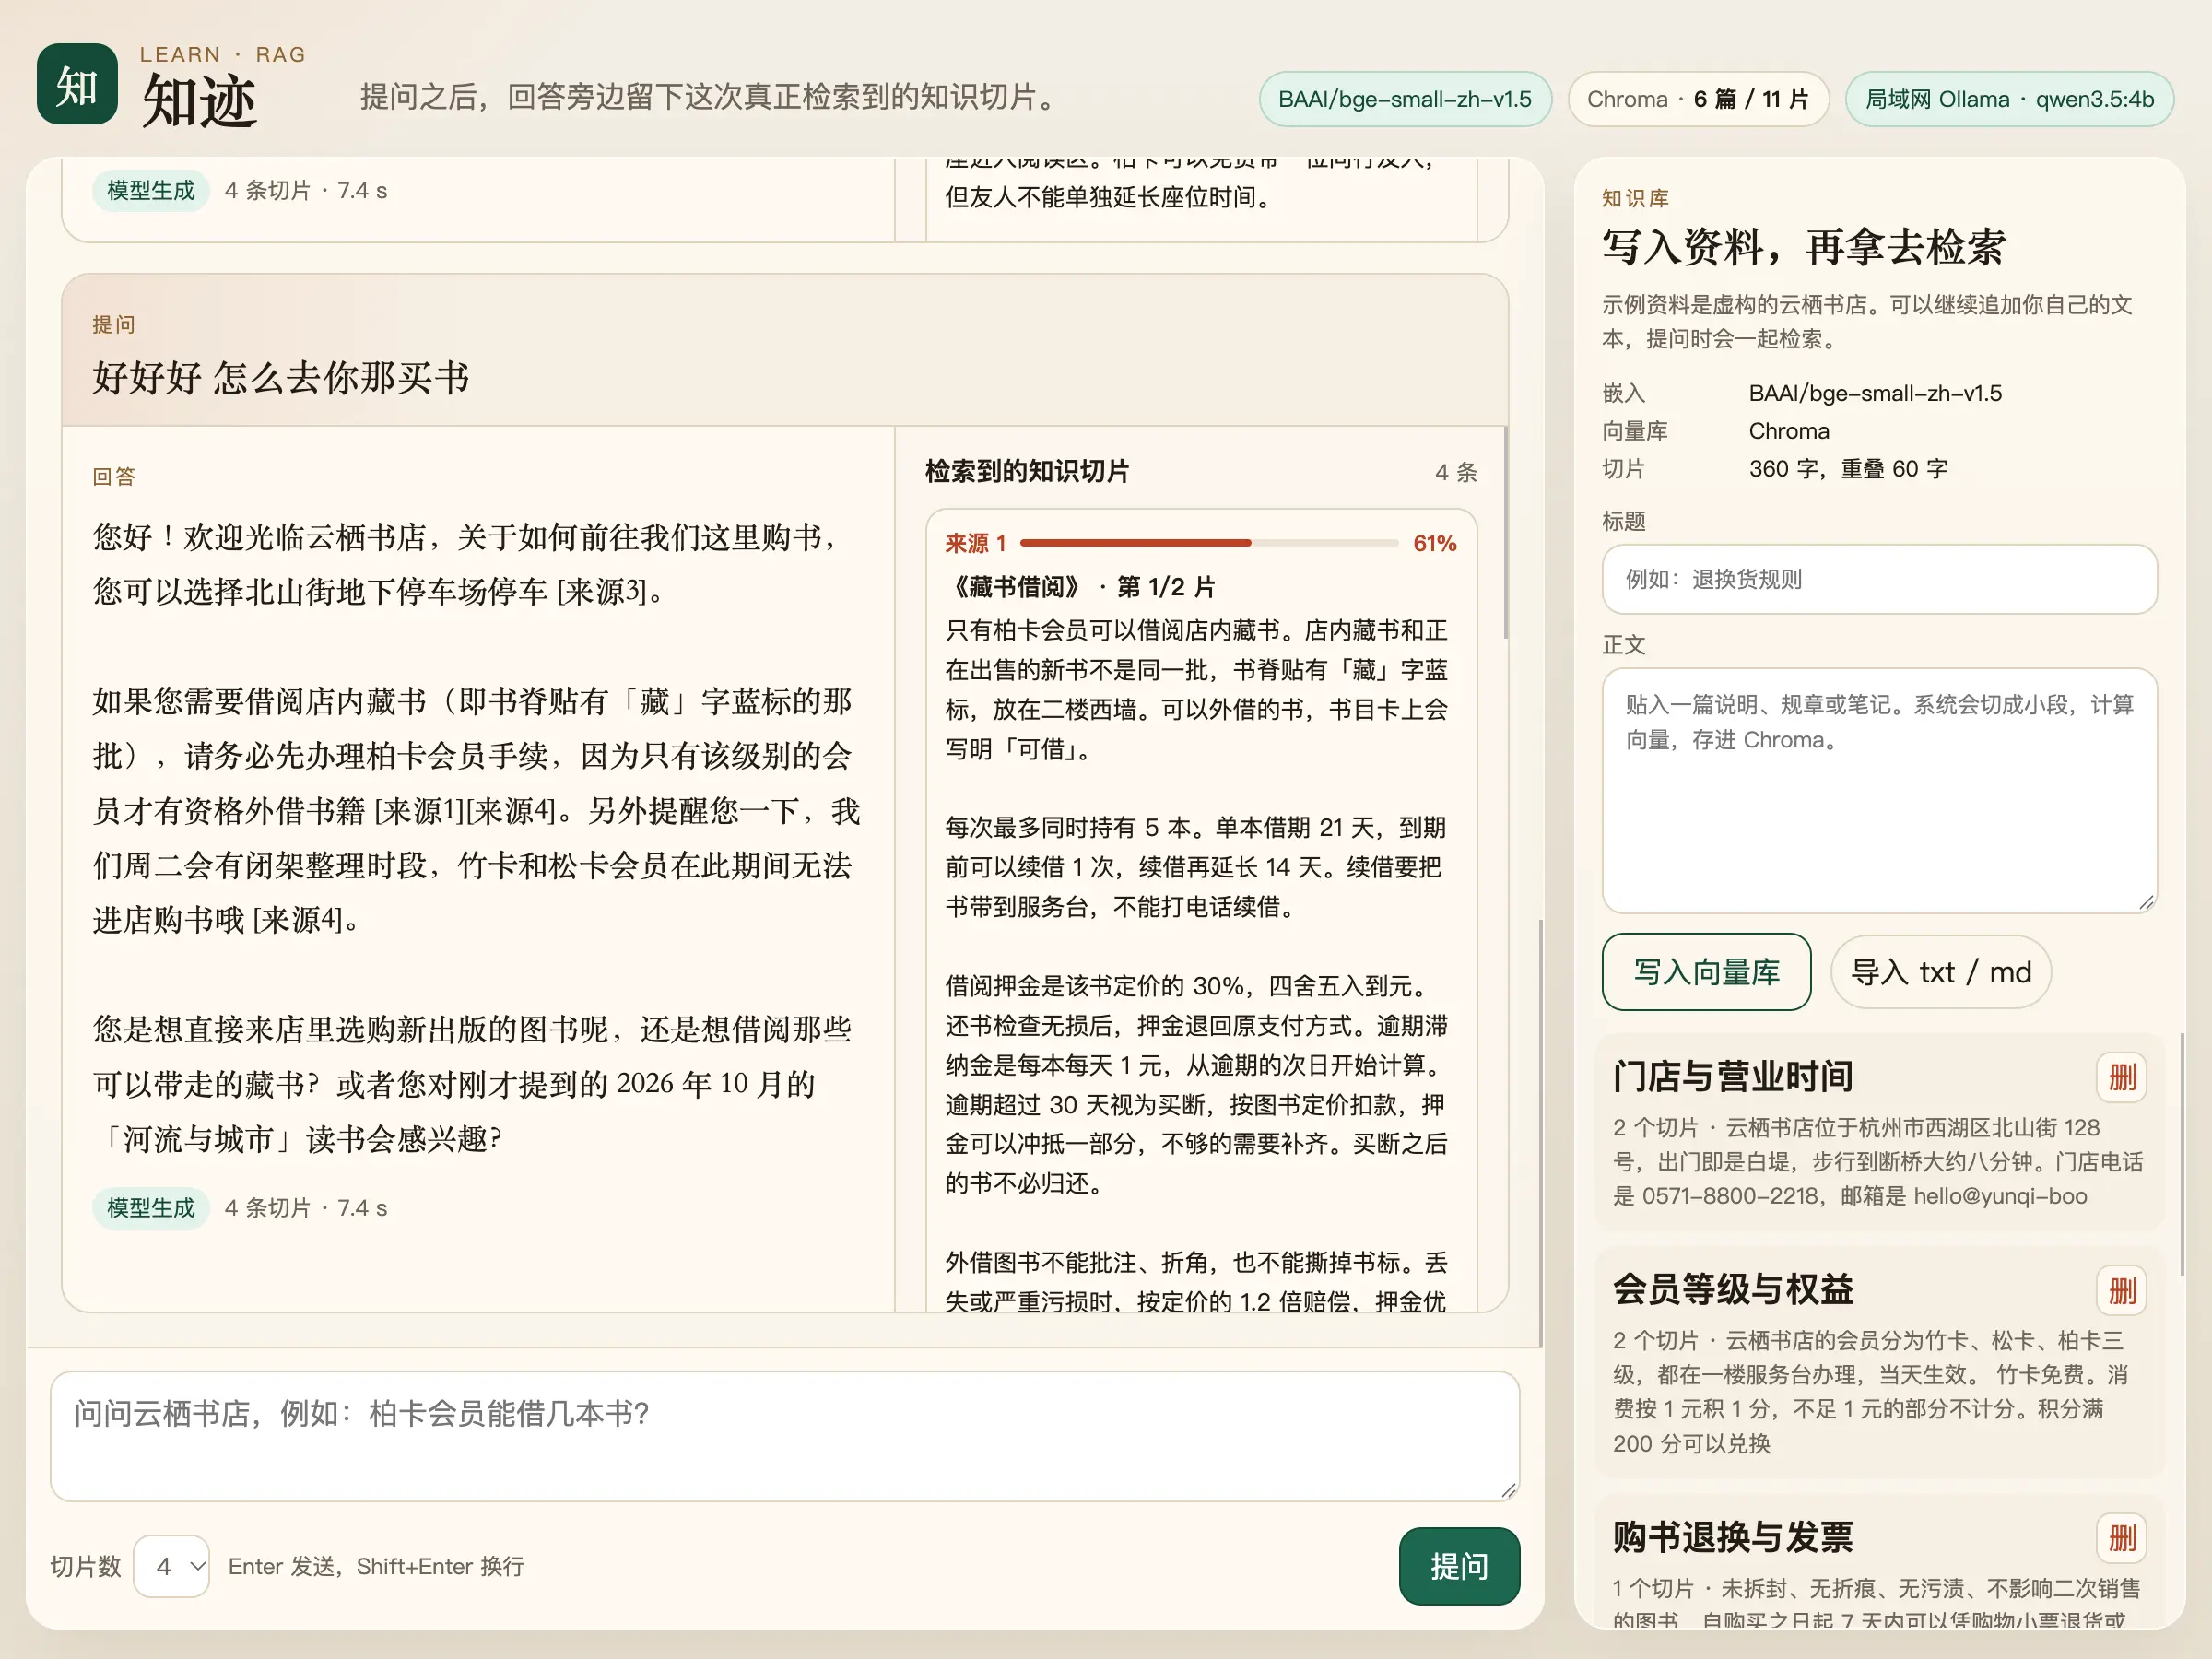
Task: Click the 写入向量库 button
Action: coord(1706,972)
